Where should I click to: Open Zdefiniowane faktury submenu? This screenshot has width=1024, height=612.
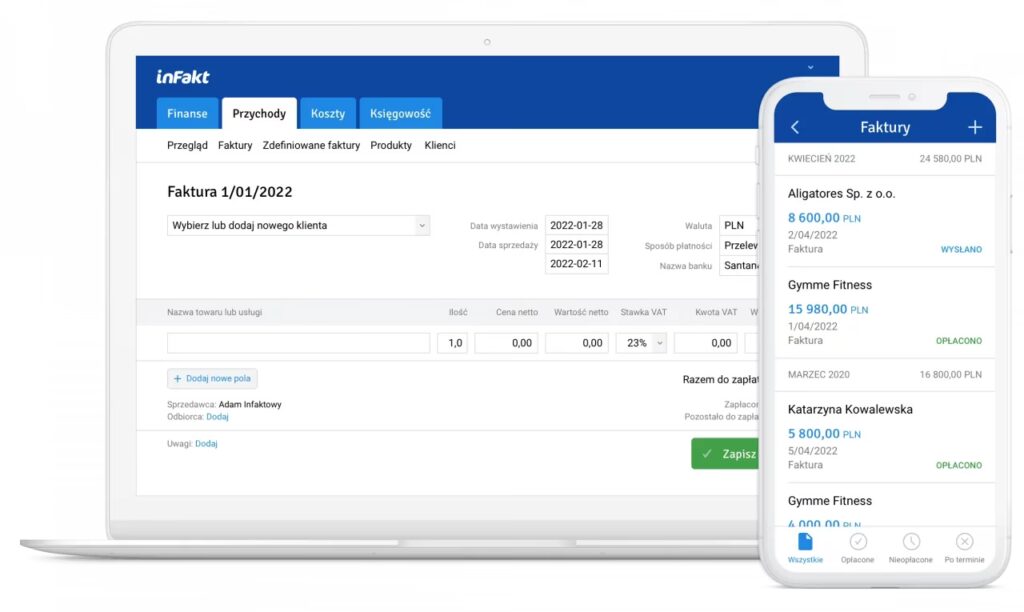tap(311, 146)
